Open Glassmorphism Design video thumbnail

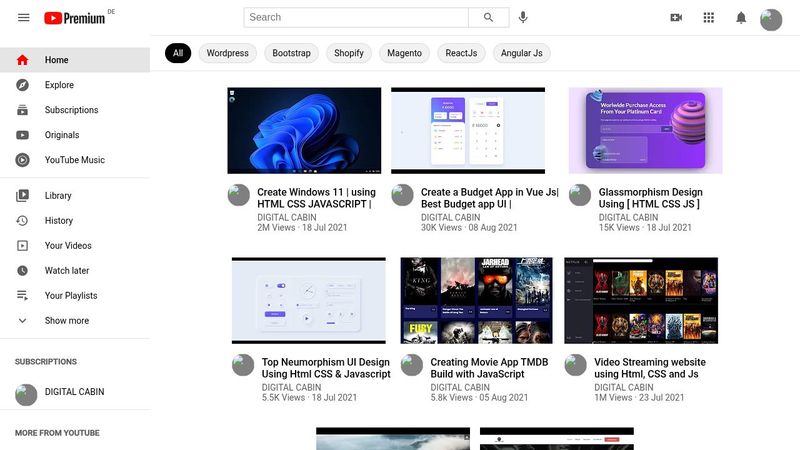pyautogui.click(x=645, y=131)
